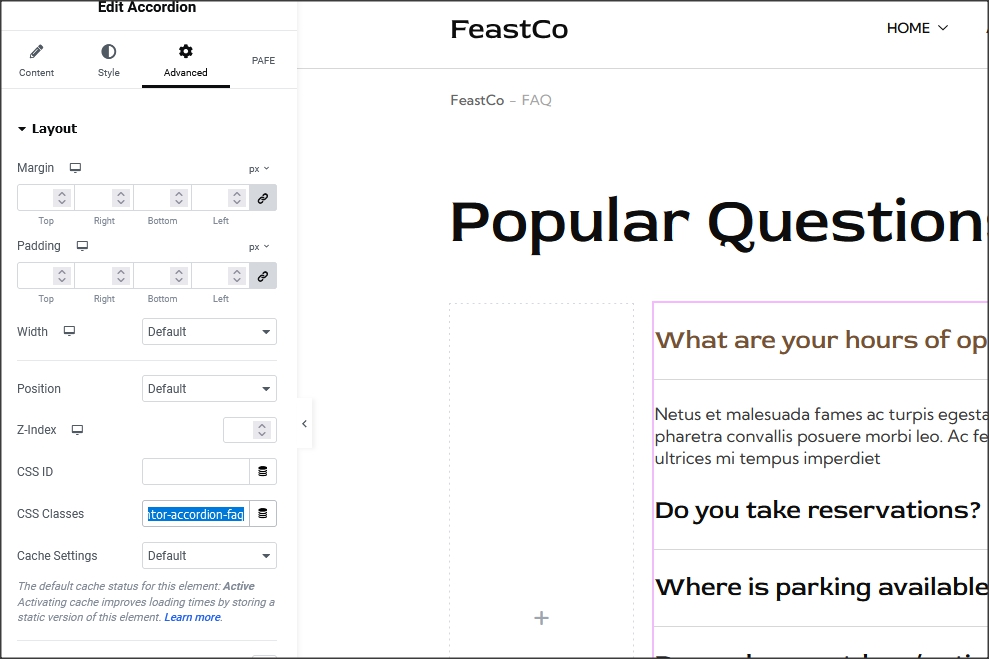989x659 pixels.
Task: Open Cache Settings dropdown
Action: click(209, 556)
